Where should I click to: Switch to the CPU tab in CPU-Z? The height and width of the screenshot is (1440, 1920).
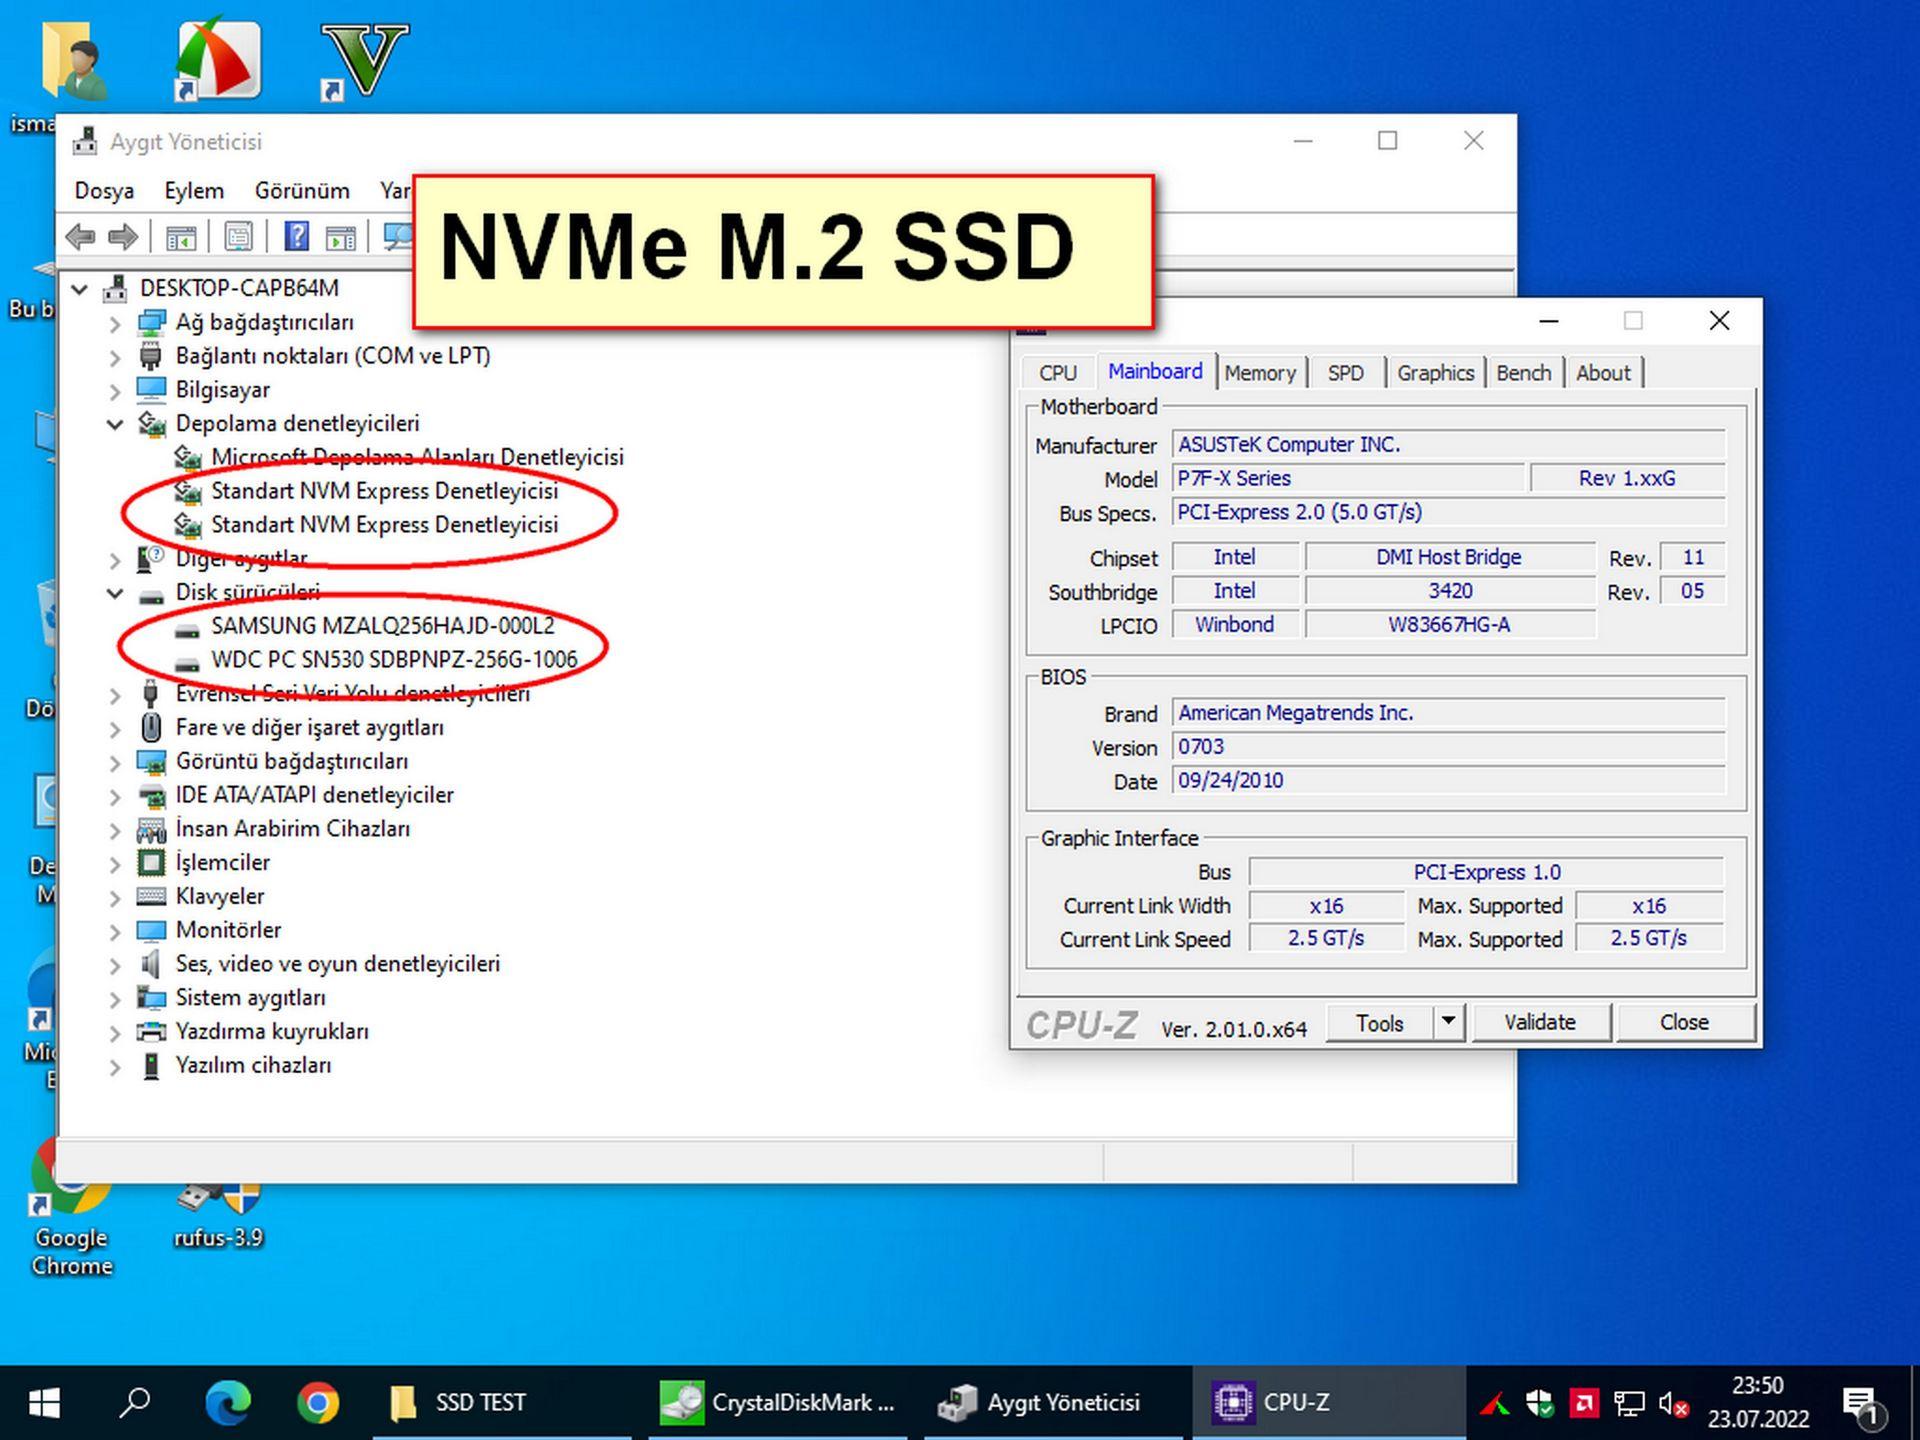[1058, 373]
